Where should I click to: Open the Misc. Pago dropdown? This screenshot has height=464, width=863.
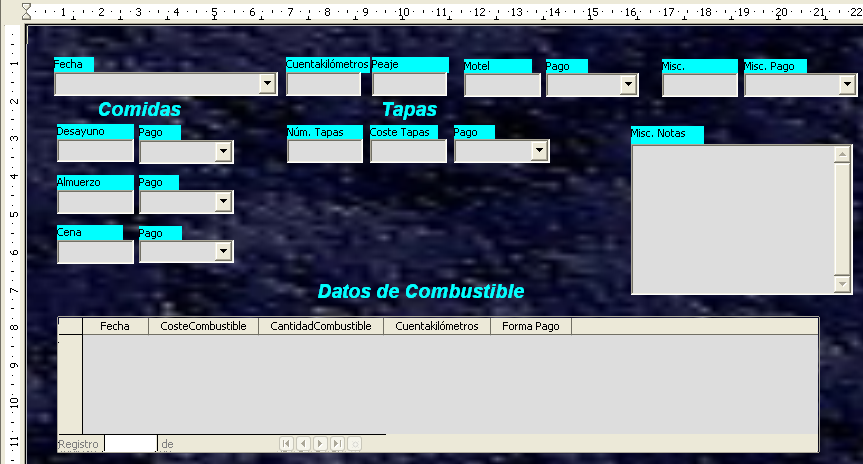click(x=846, y=85)
